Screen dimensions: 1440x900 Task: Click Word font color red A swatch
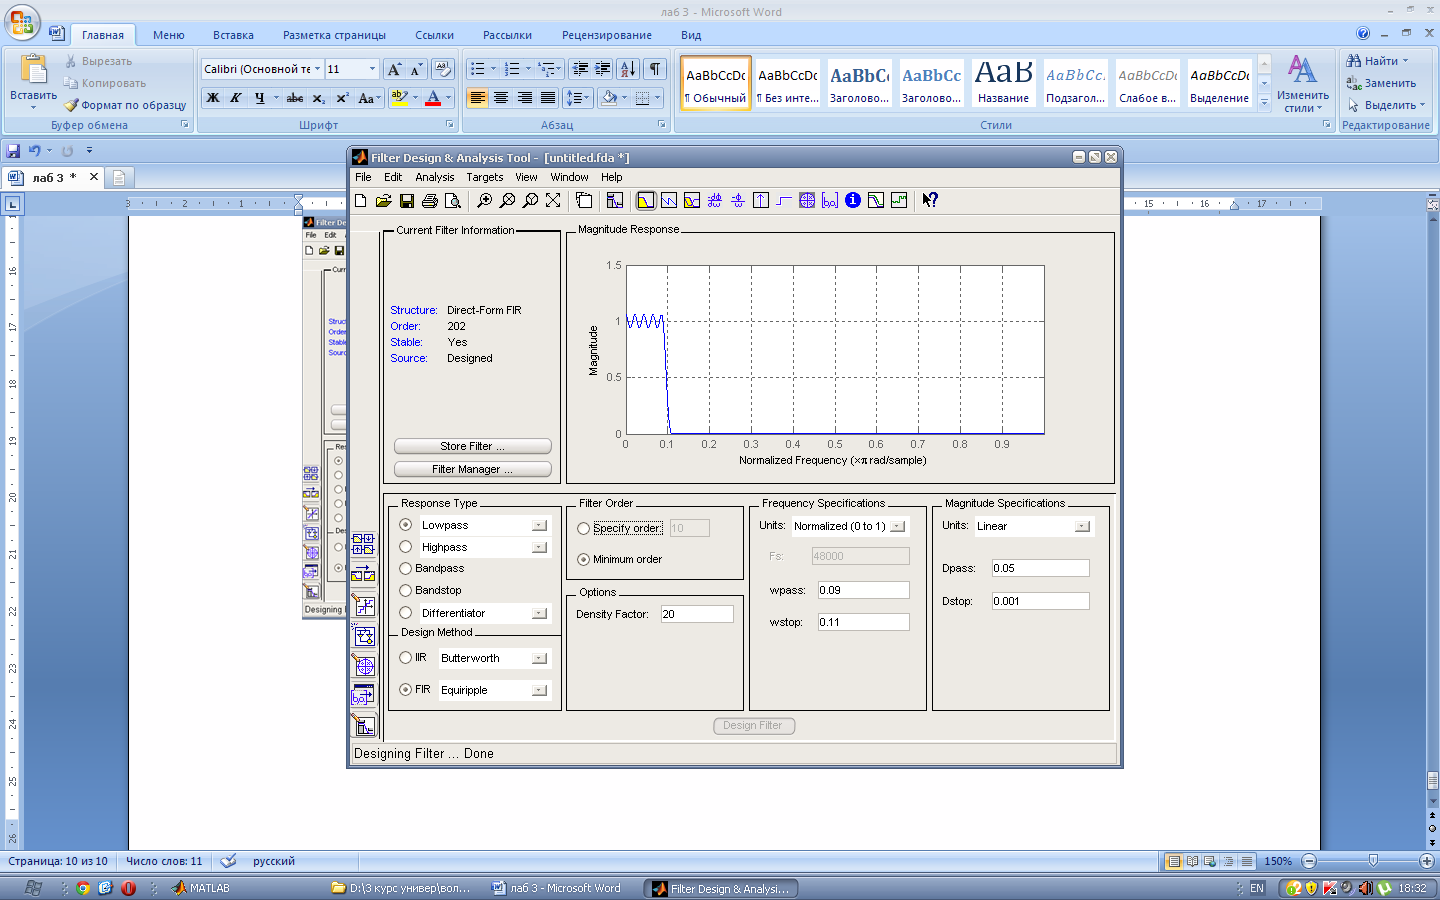pos(433,98)
